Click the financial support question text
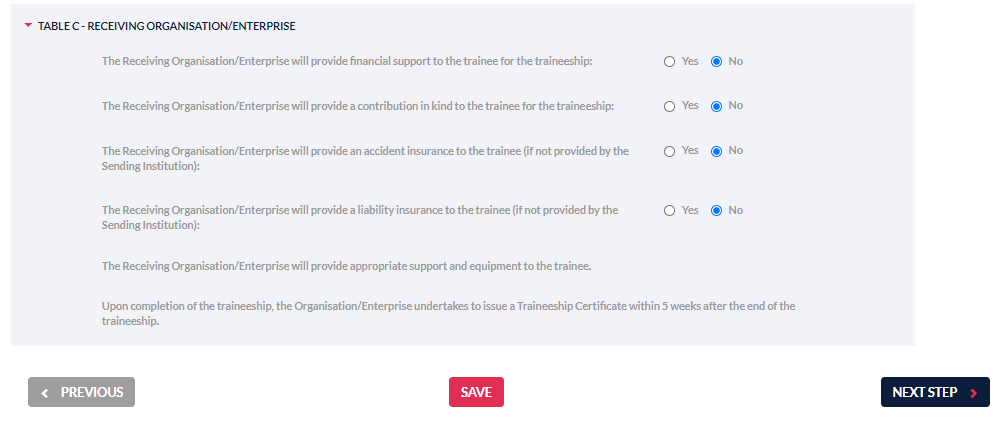This screenshot has width=998, height=430. click(x=347, y=61)
